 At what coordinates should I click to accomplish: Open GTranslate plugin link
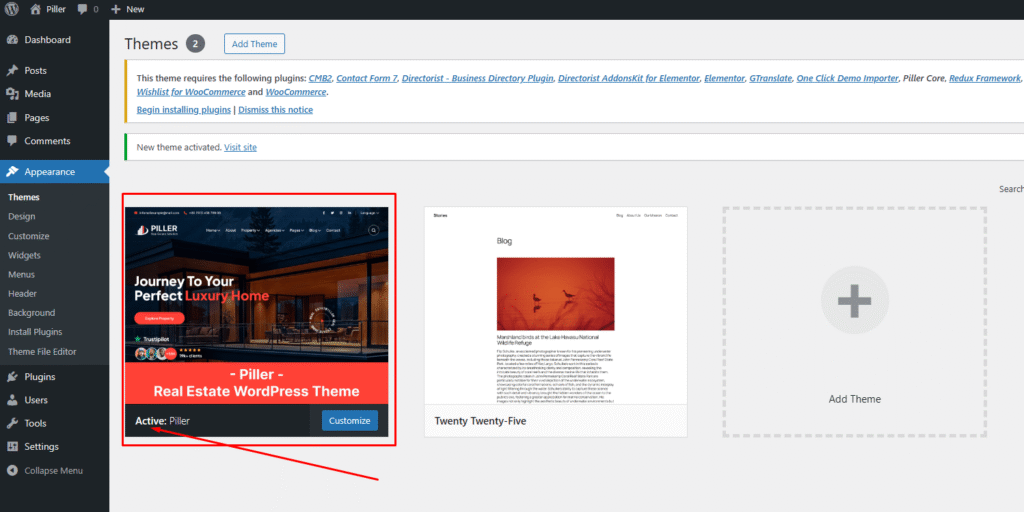pos(770,78)
